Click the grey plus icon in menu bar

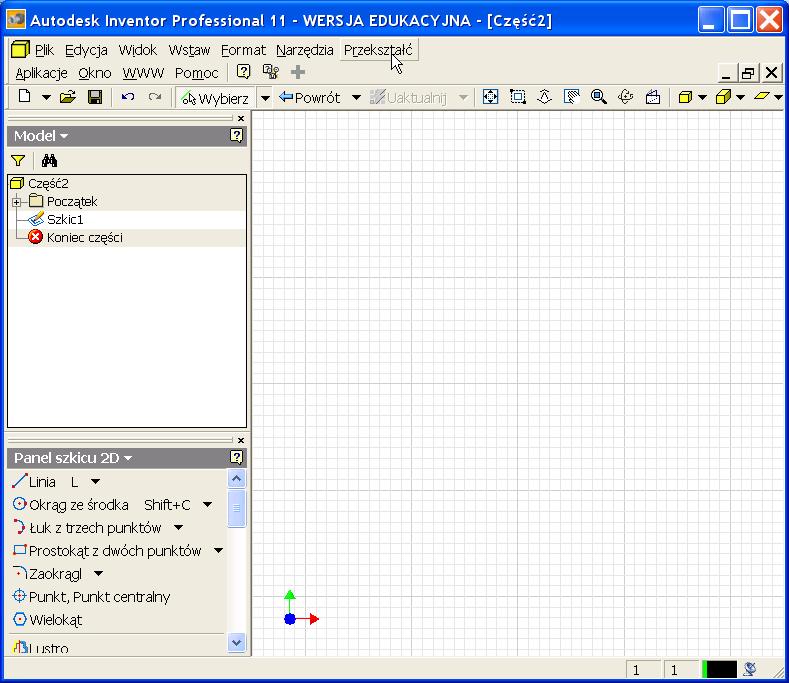(x=298, y=72)
